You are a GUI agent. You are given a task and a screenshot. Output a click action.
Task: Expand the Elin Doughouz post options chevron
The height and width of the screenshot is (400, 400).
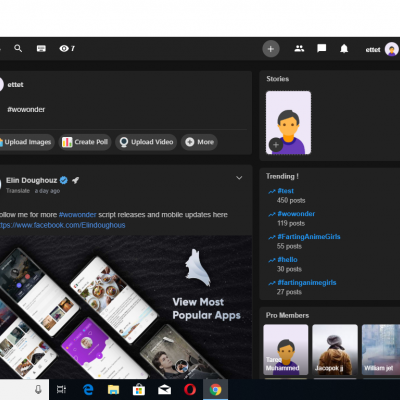[239, 178]
